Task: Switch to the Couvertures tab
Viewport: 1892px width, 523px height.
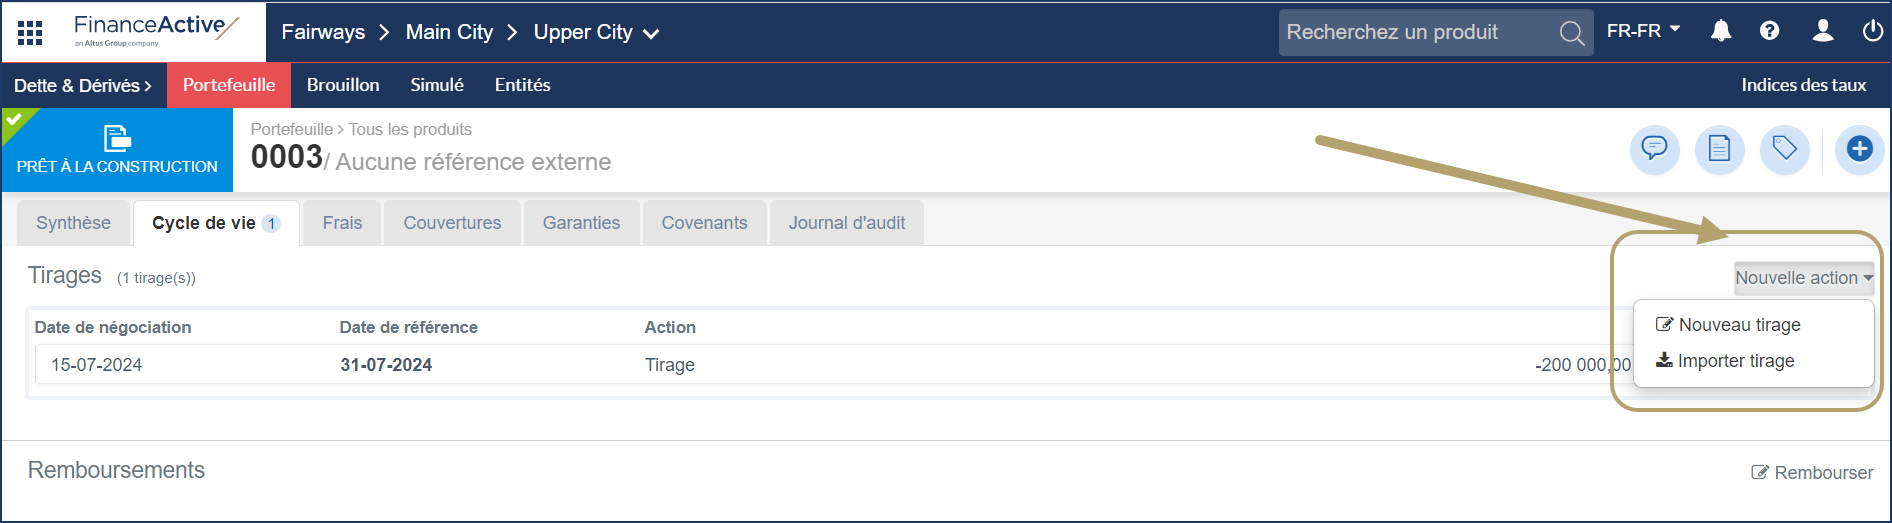Action: coord(452,223)
